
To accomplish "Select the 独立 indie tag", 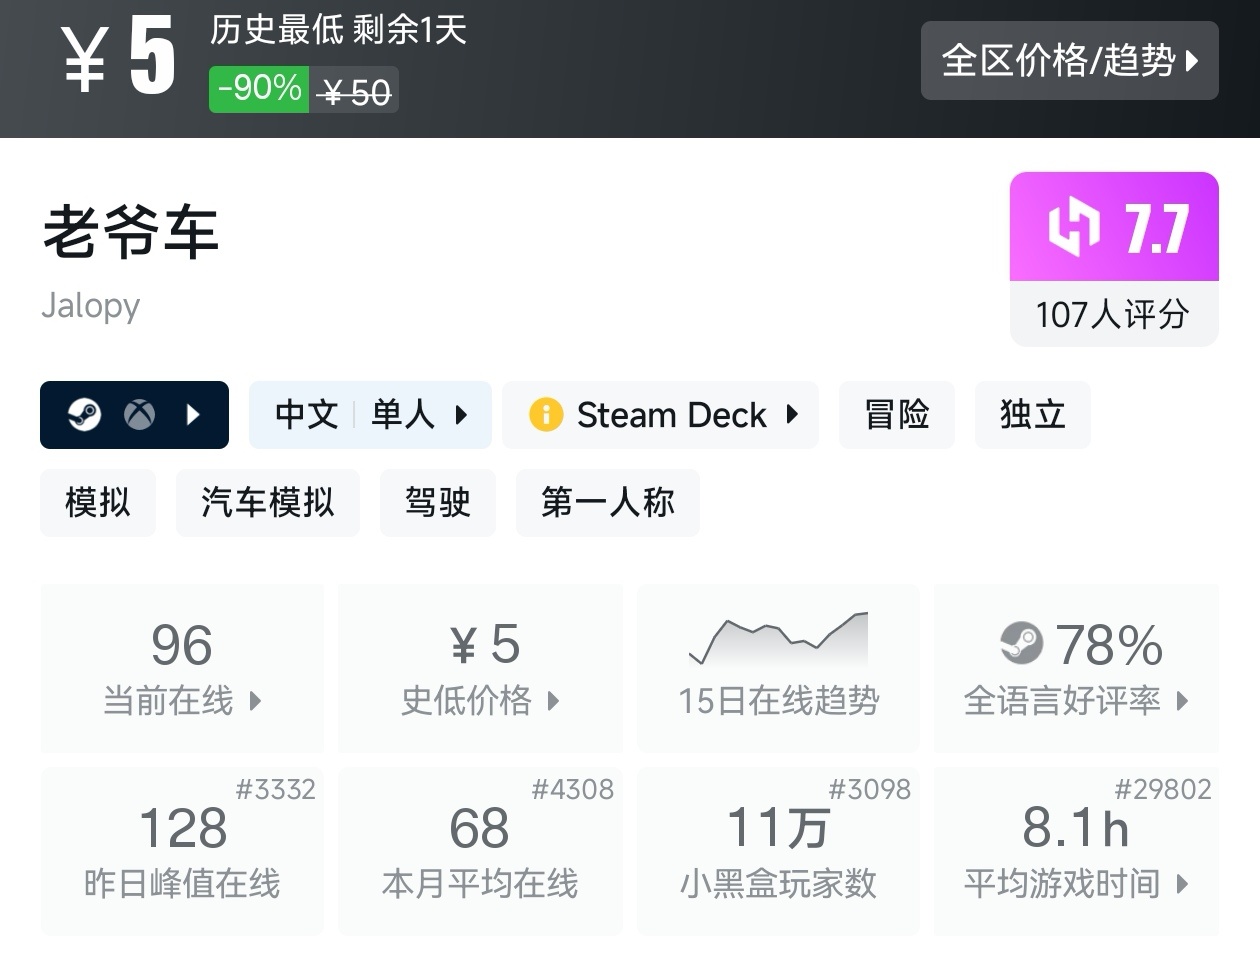I will click(x=1032, y=414).
